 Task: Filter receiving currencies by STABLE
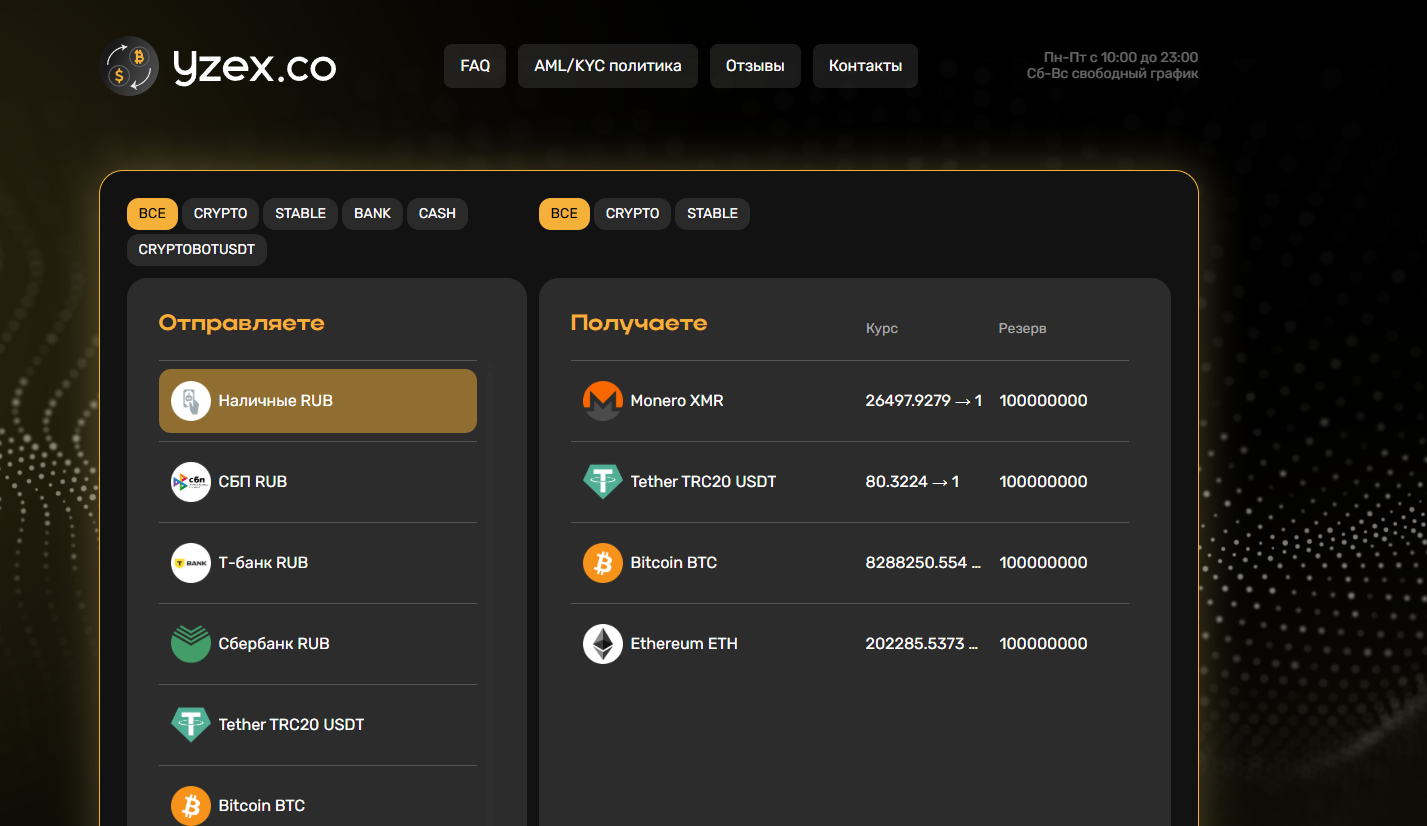click(713, 214)
